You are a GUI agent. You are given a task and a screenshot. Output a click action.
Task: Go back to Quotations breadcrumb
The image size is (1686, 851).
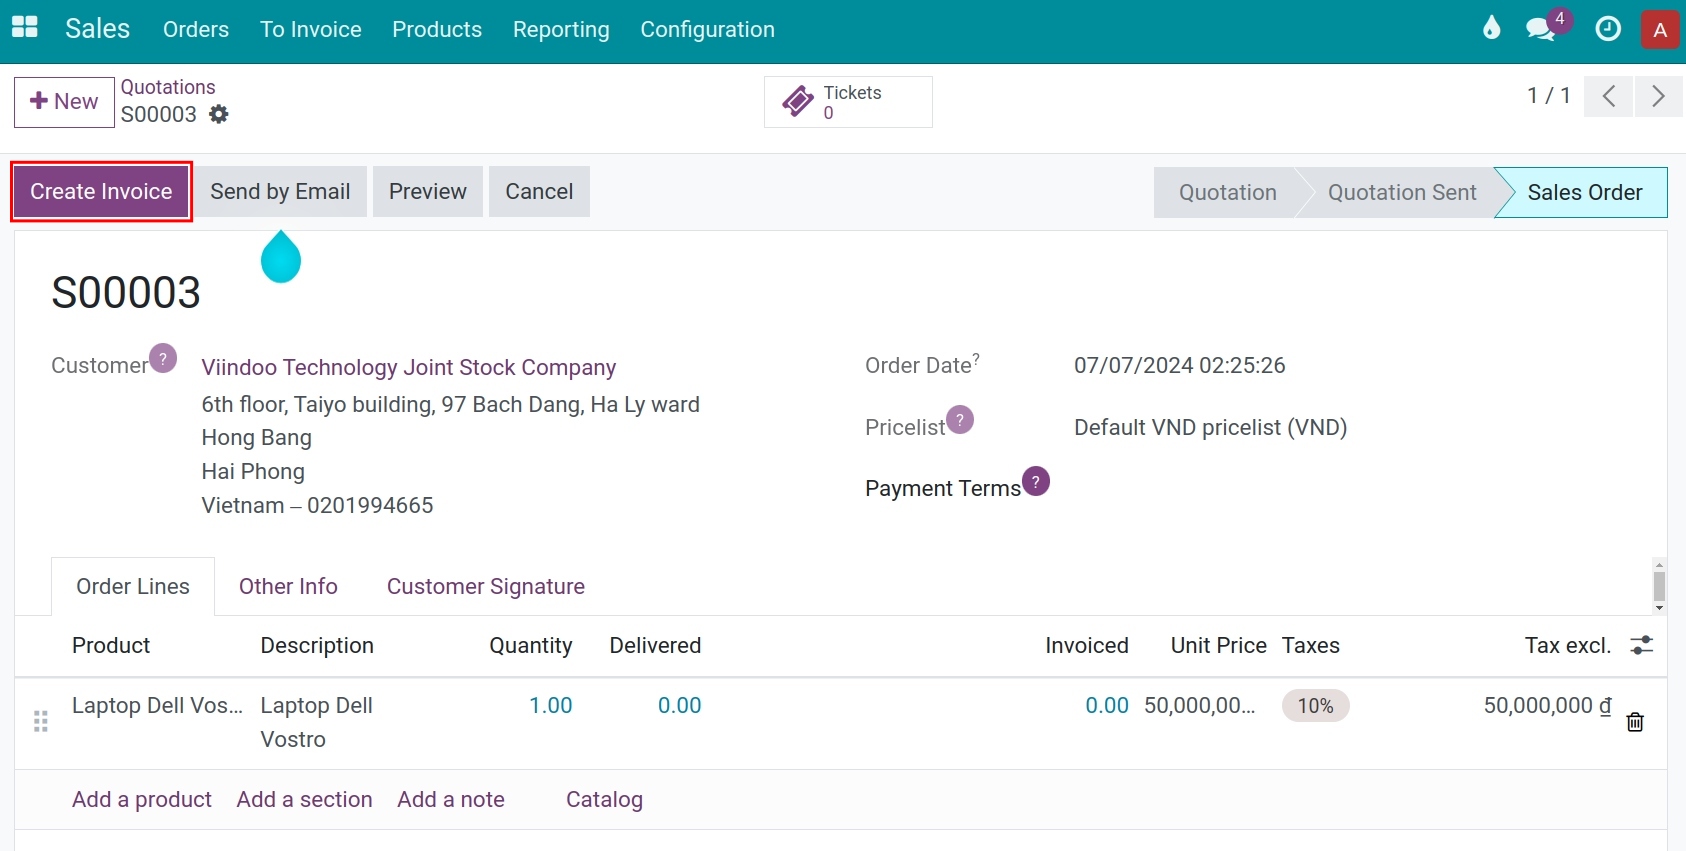tap(168, 87)
